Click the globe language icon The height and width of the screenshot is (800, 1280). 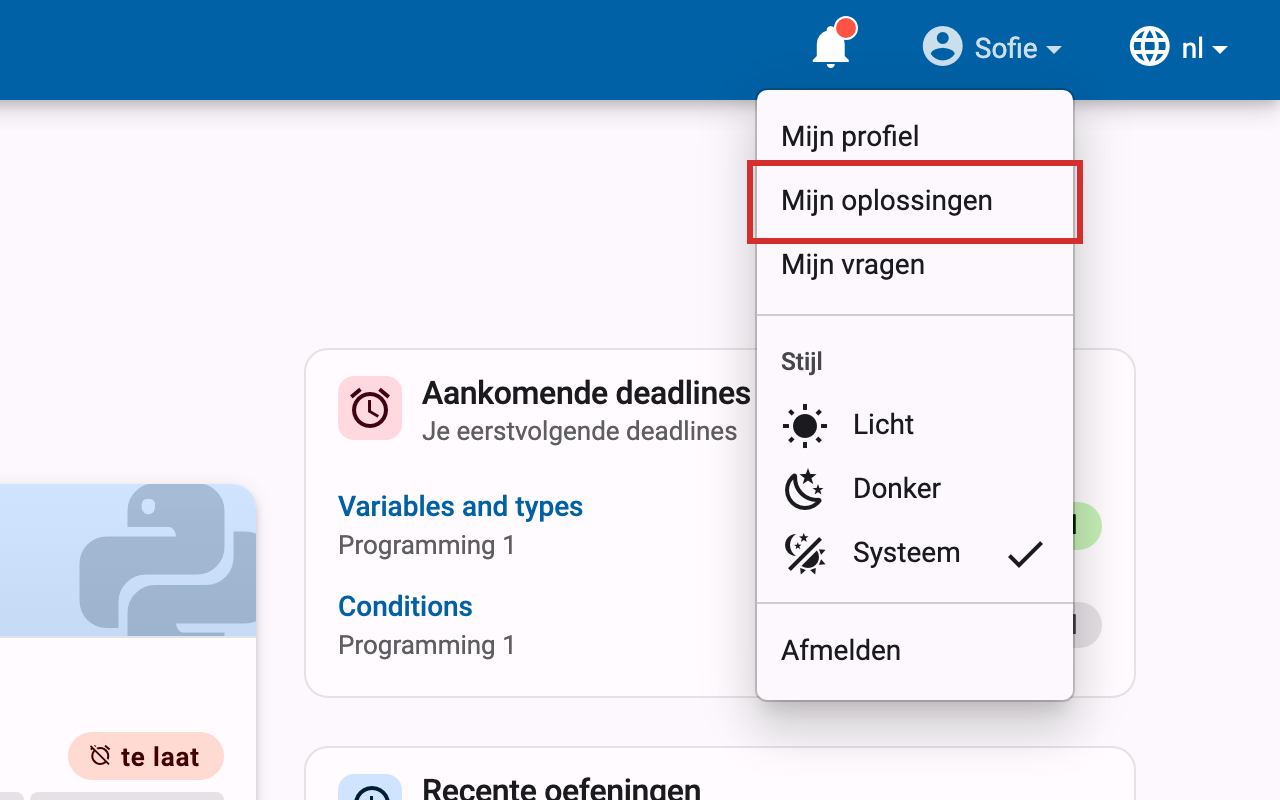(x=1149, y=46)
